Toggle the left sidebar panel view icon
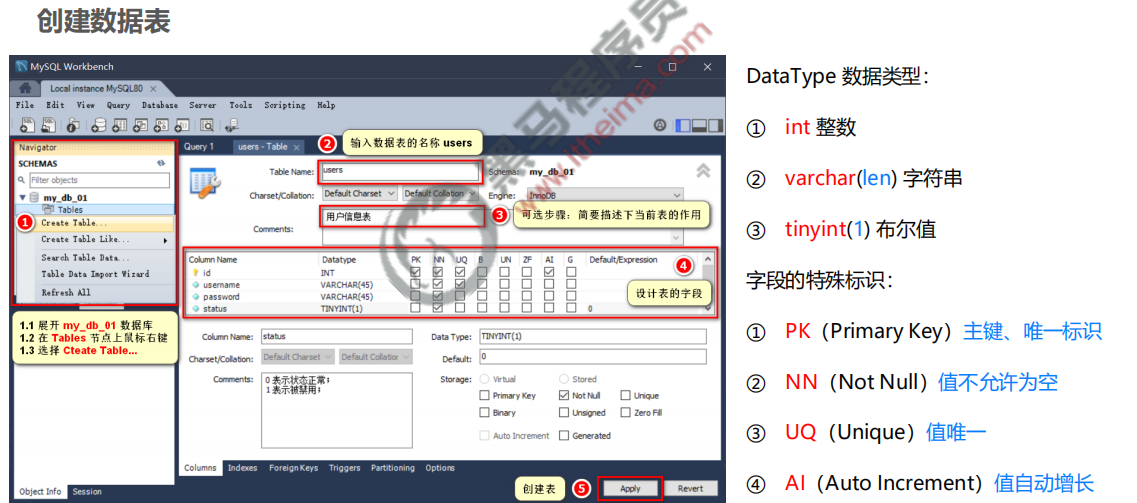 [683, 125]
